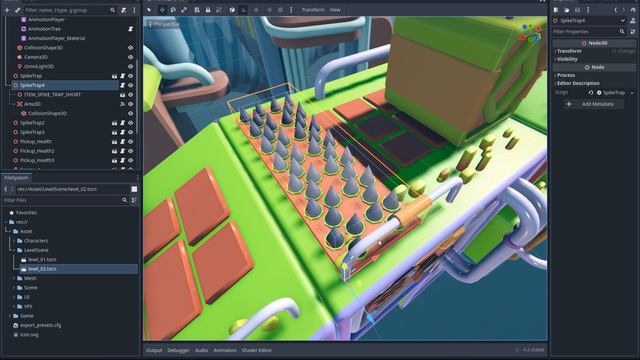Expand the Mesh folder

point(14,278)
